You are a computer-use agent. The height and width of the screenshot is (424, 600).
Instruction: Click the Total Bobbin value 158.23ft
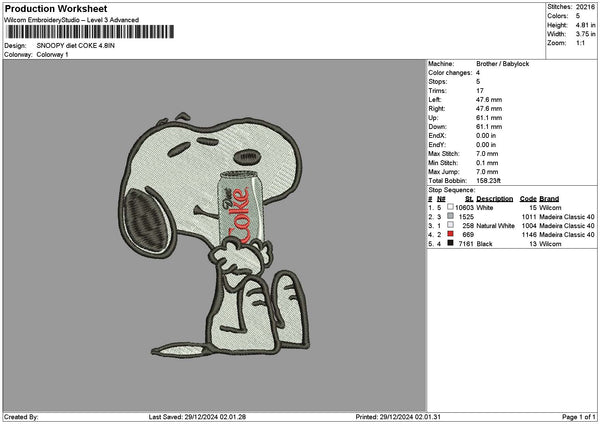[488, 181]
